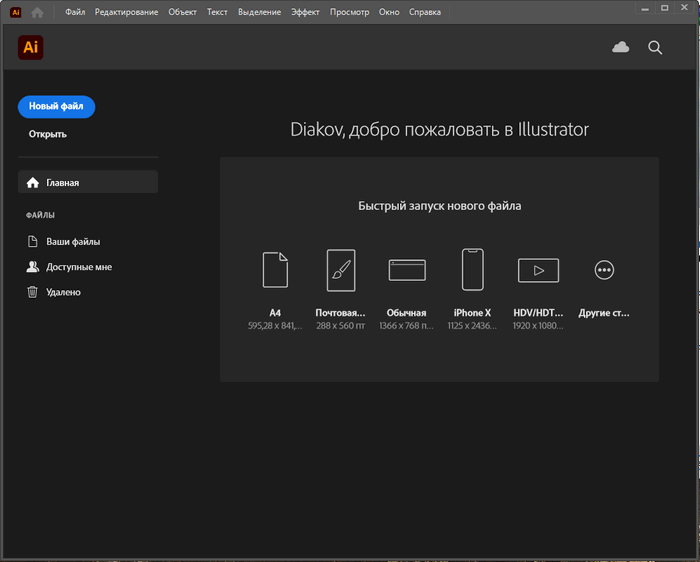Open Доступные мне shared files label

click(x=79, y=267)
